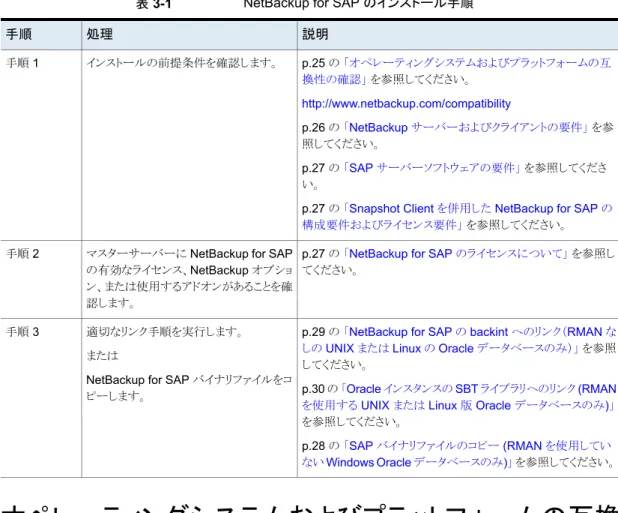The height and width of the screenshot is (513, 618).
Task: Click the 適切なリンク手順を実行します text
Action: click(165, 332)
